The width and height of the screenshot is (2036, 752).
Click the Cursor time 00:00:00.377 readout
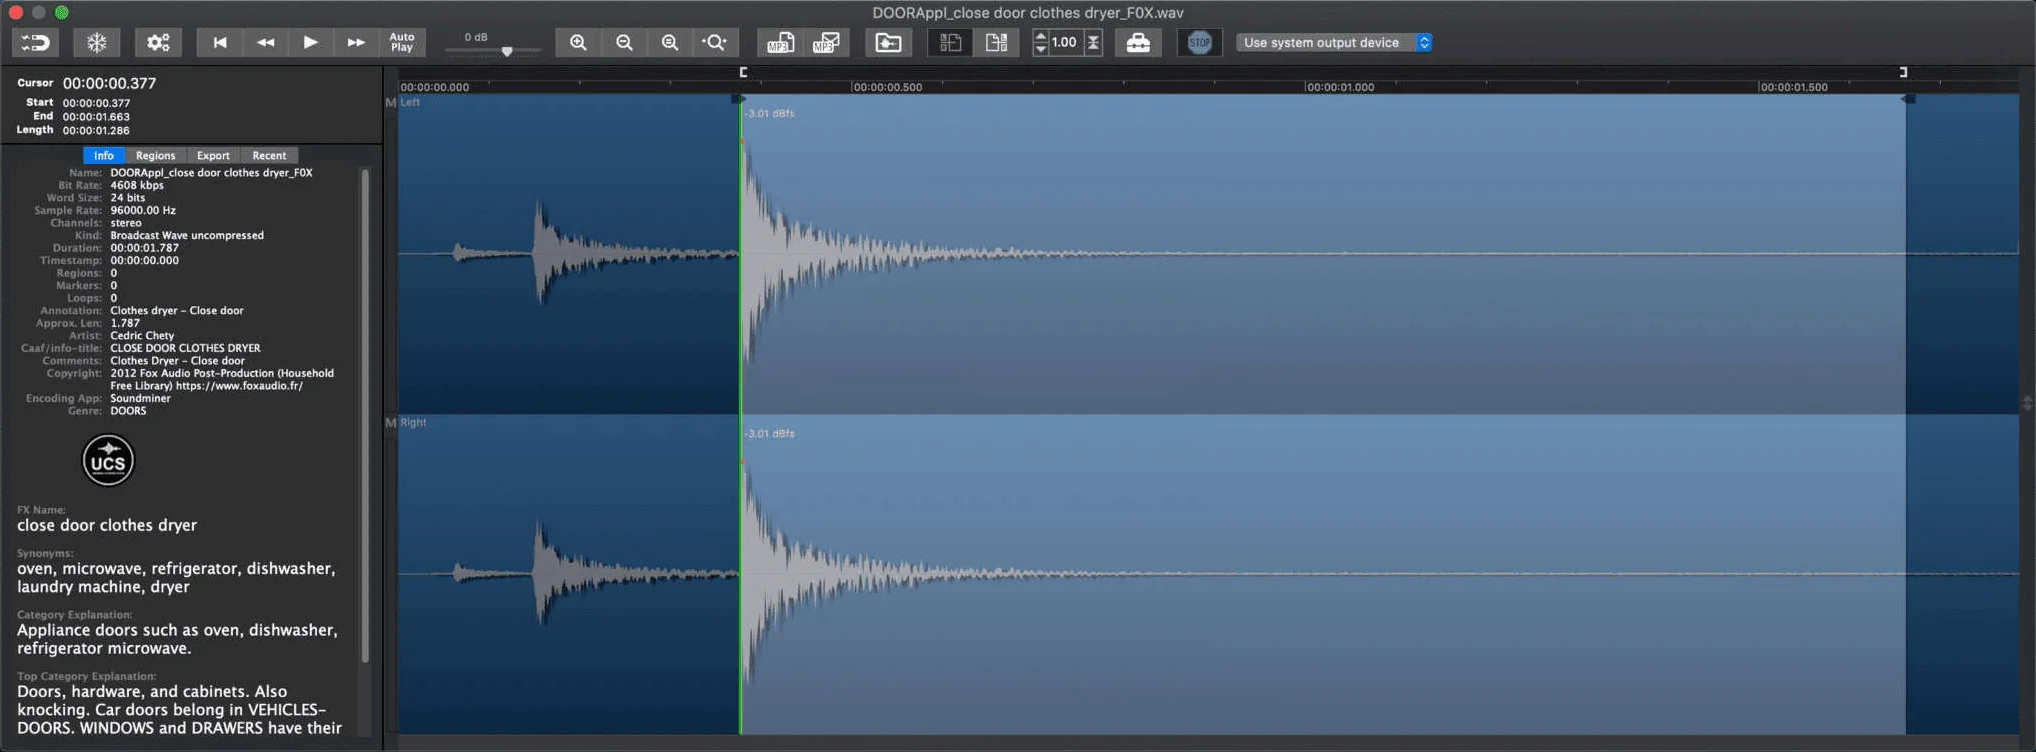coord(109,83)
